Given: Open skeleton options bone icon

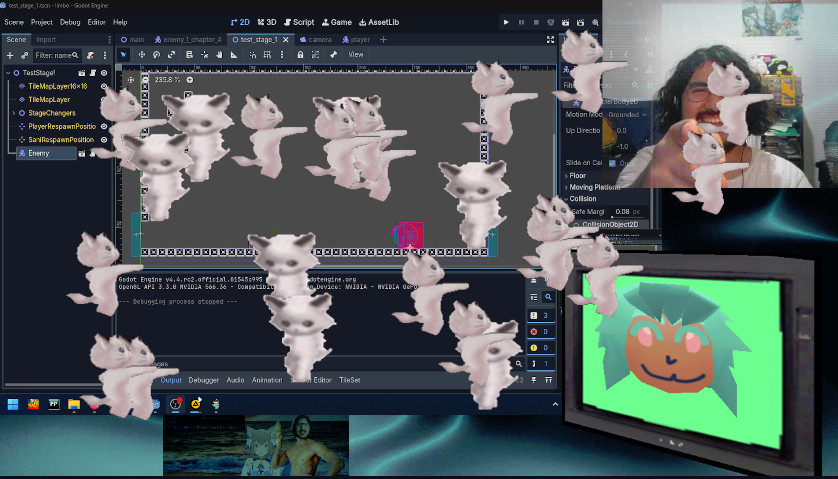Looking at the screenshot, I should [333, 55].
